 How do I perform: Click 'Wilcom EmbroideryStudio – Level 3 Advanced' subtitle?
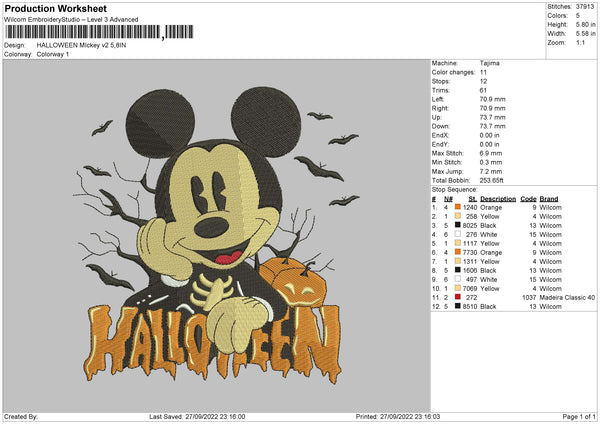click(x=71, y=20)
